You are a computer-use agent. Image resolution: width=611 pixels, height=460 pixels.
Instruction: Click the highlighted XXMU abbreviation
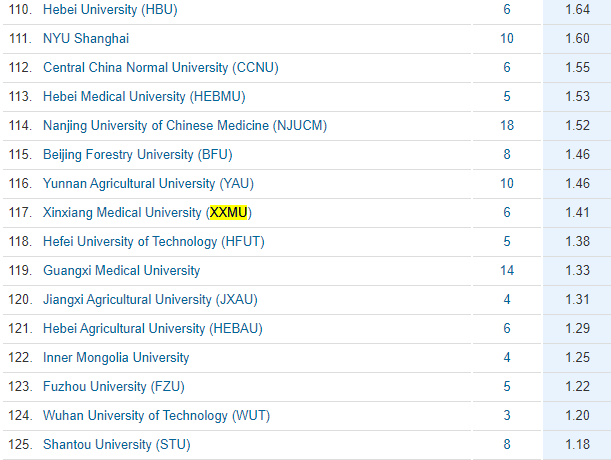(228, 212)
